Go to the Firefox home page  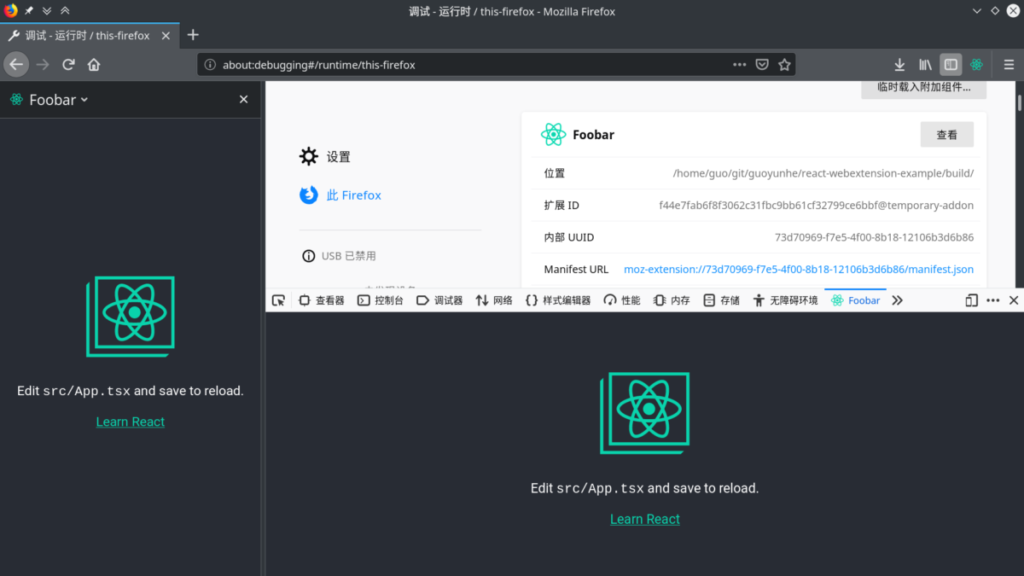pyautogui.click(x=94, y=65)
